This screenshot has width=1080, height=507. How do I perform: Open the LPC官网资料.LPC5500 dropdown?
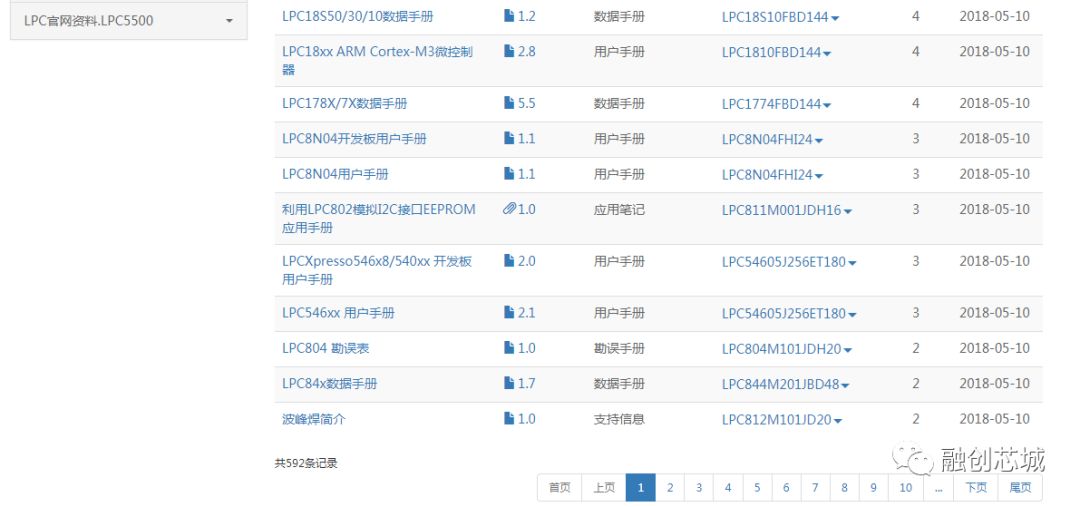point(128,21)
